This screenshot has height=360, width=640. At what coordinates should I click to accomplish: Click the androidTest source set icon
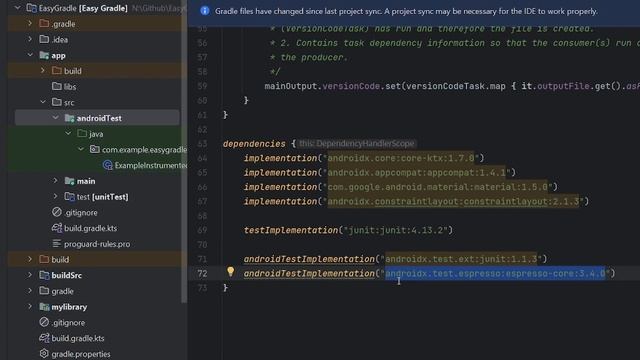69,118
